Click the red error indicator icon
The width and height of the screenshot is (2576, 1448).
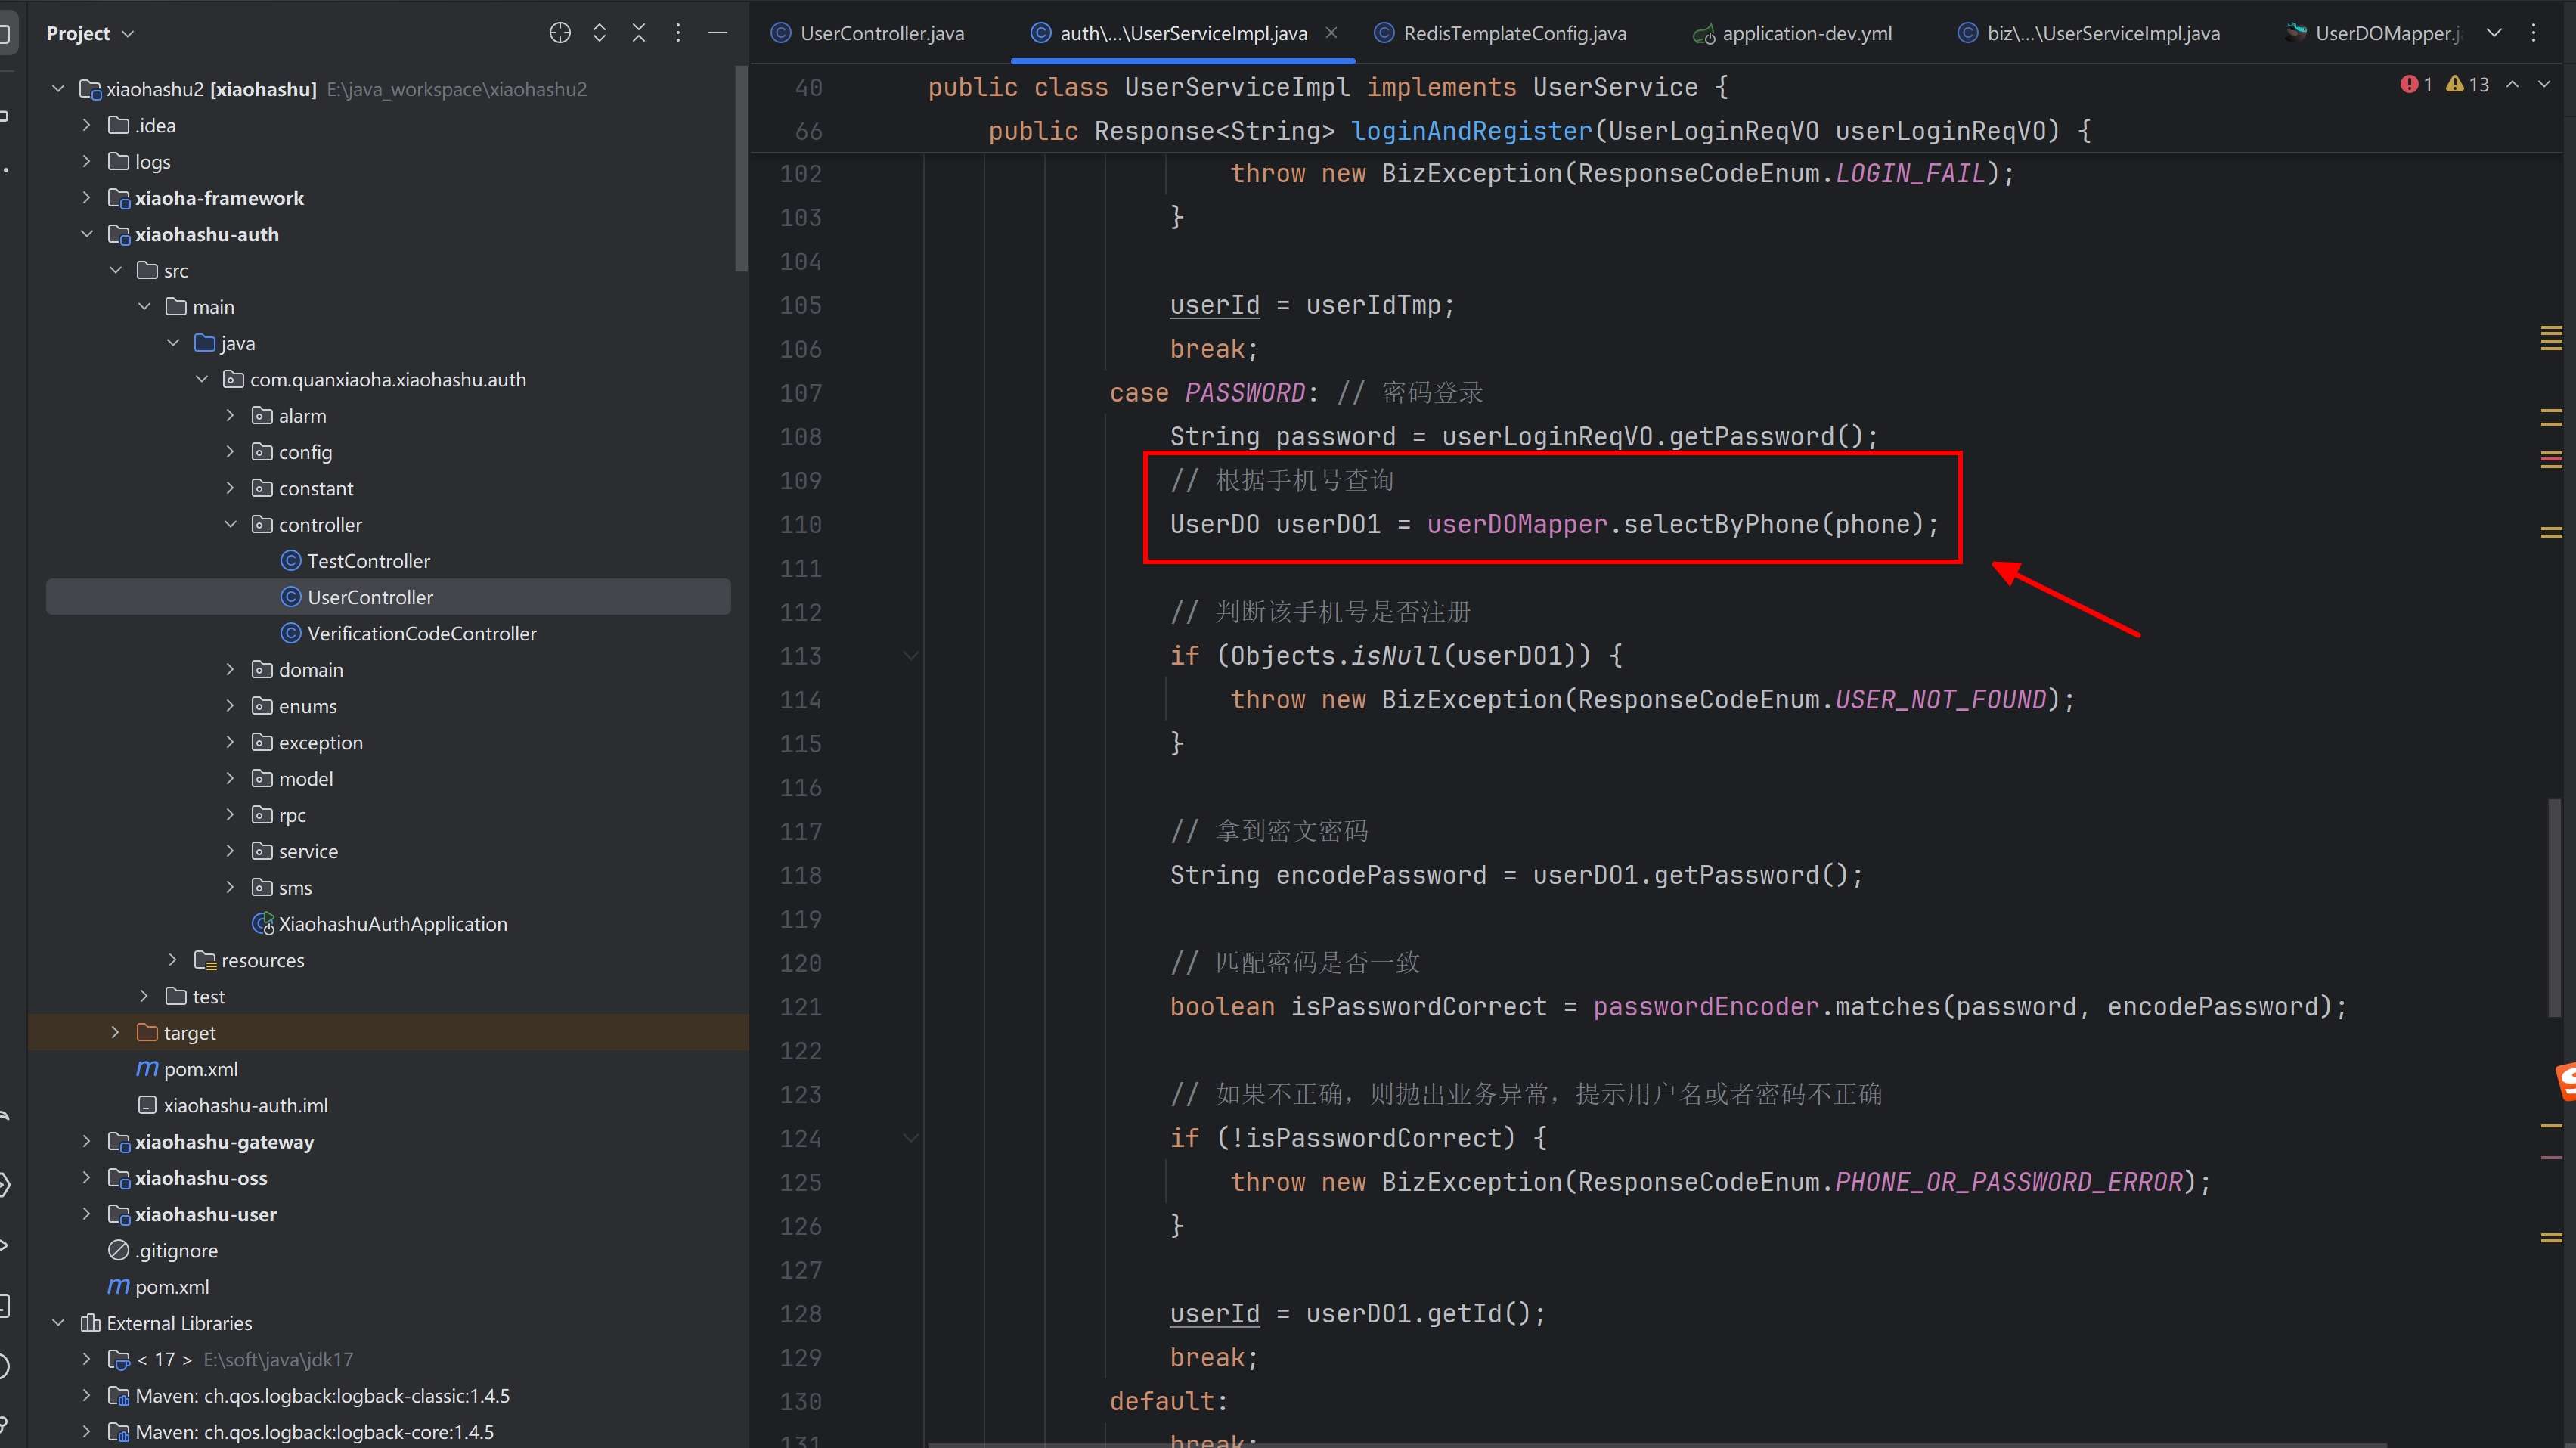(x=2409, y=85)
